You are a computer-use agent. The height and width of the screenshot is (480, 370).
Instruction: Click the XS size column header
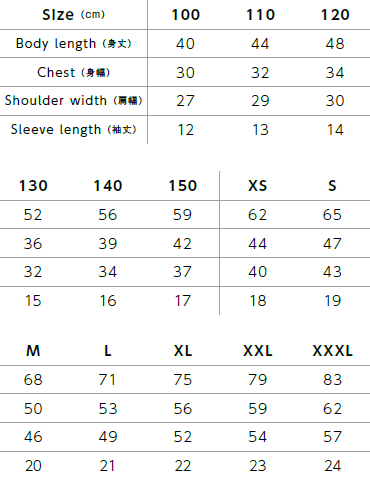[x=257, y=186]
